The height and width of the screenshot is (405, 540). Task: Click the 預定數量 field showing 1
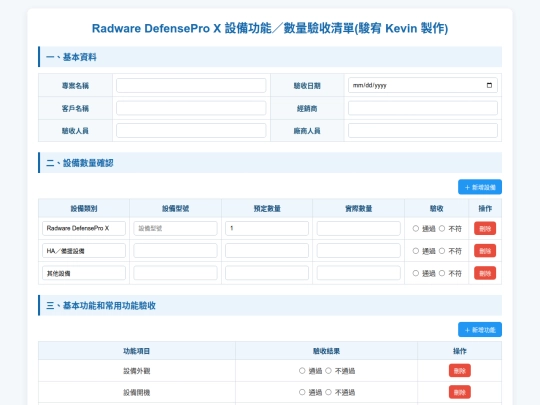(267, 228)
